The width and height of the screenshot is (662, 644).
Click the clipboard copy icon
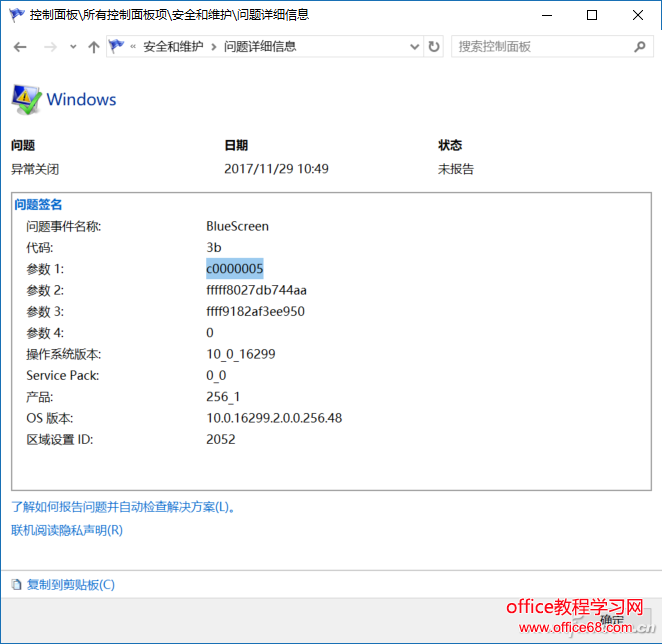click(x=16, y=585)
